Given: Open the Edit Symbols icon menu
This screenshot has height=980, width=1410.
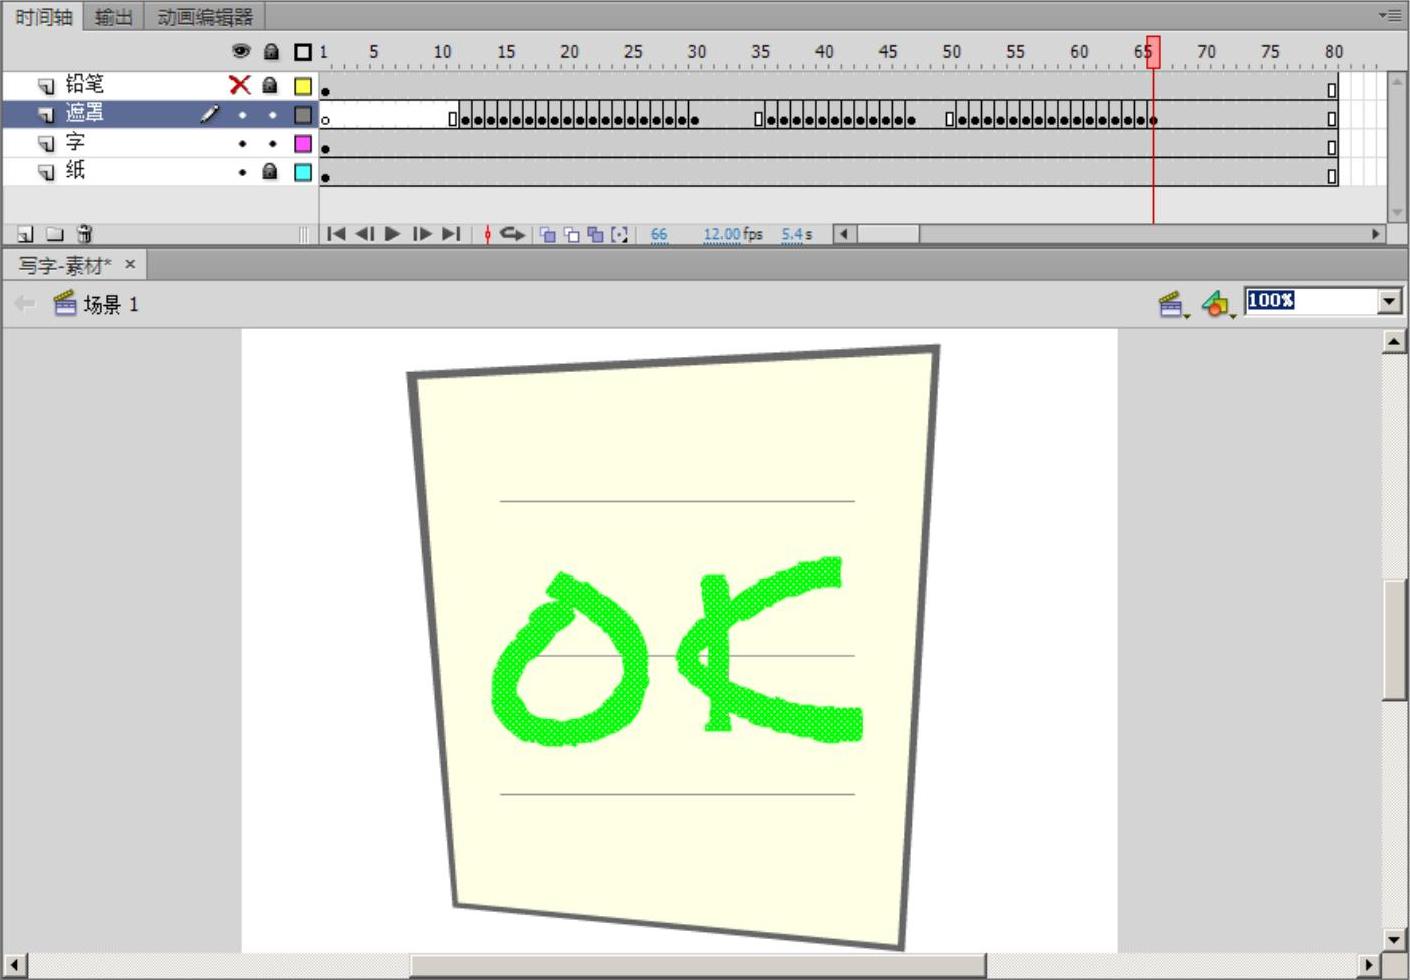Looking at the screenshot, I should pyautogui.click(x=1217, y=304).
